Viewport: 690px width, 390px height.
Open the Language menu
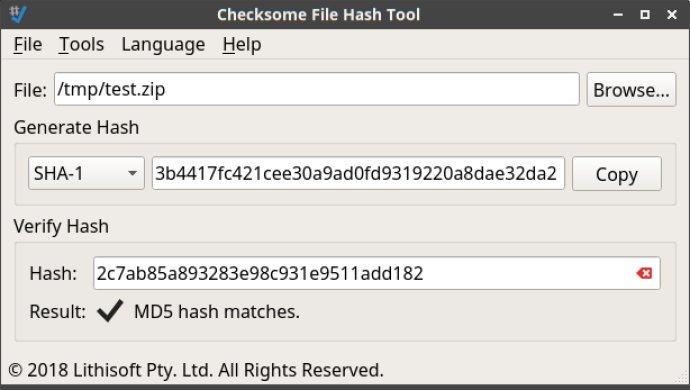pos(163,44)
